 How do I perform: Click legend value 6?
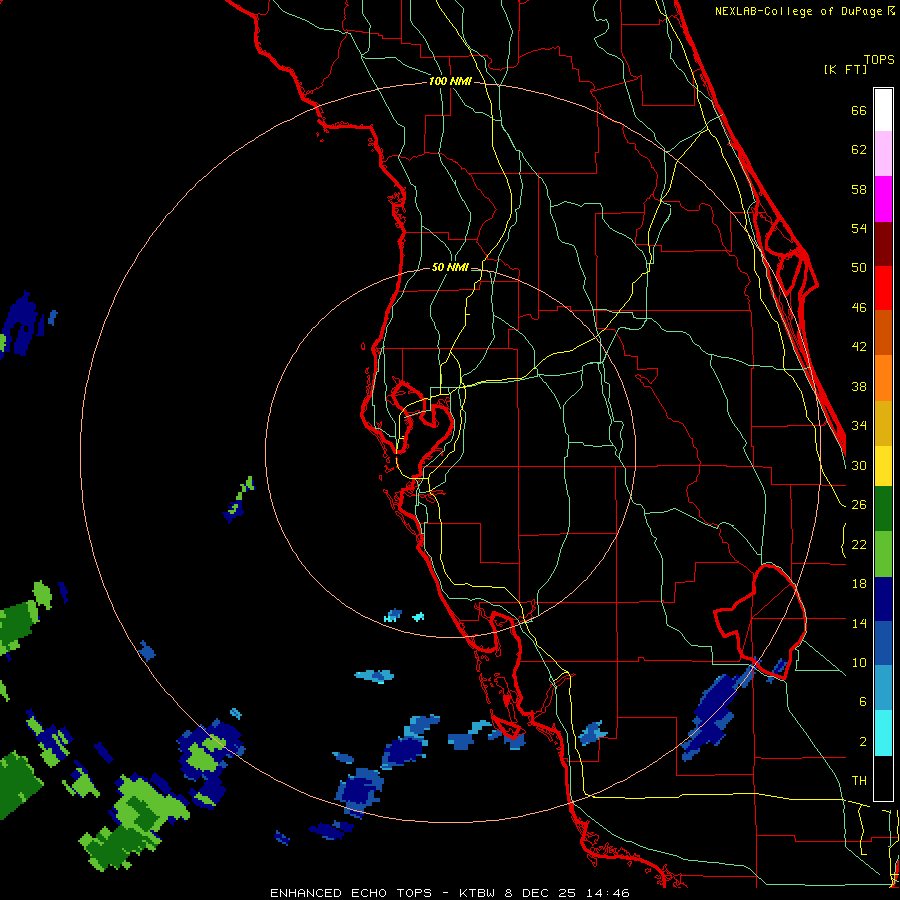863,702
